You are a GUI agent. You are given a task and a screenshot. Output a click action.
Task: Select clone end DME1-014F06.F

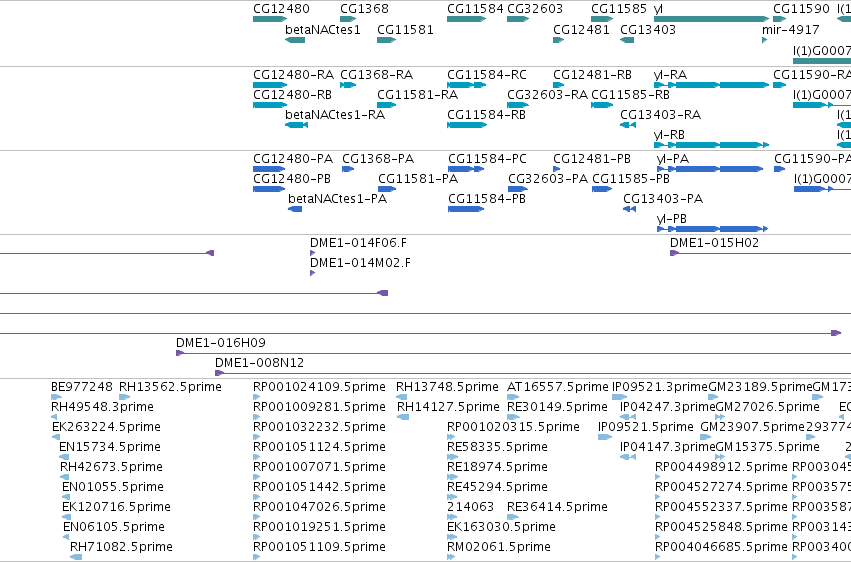coord(312,253)
